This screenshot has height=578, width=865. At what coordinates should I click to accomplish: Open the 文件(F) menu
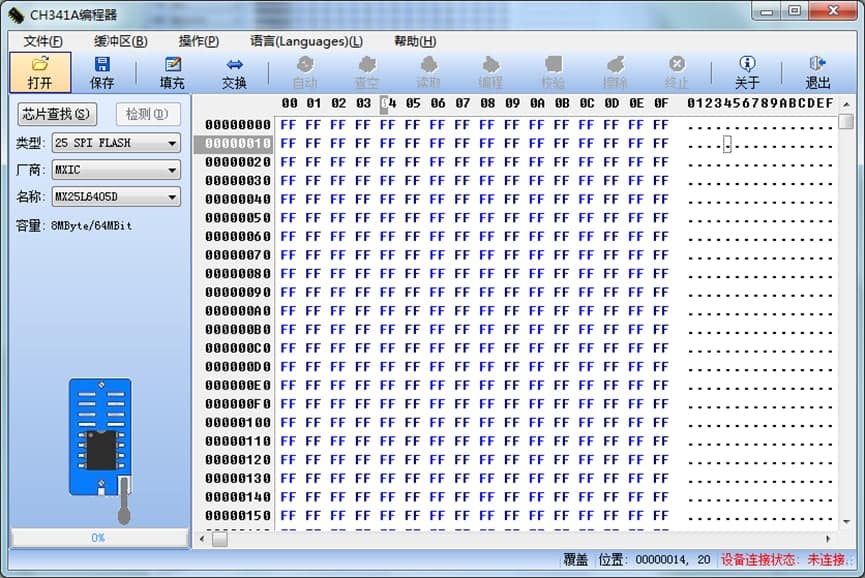(x=43, y=41)
